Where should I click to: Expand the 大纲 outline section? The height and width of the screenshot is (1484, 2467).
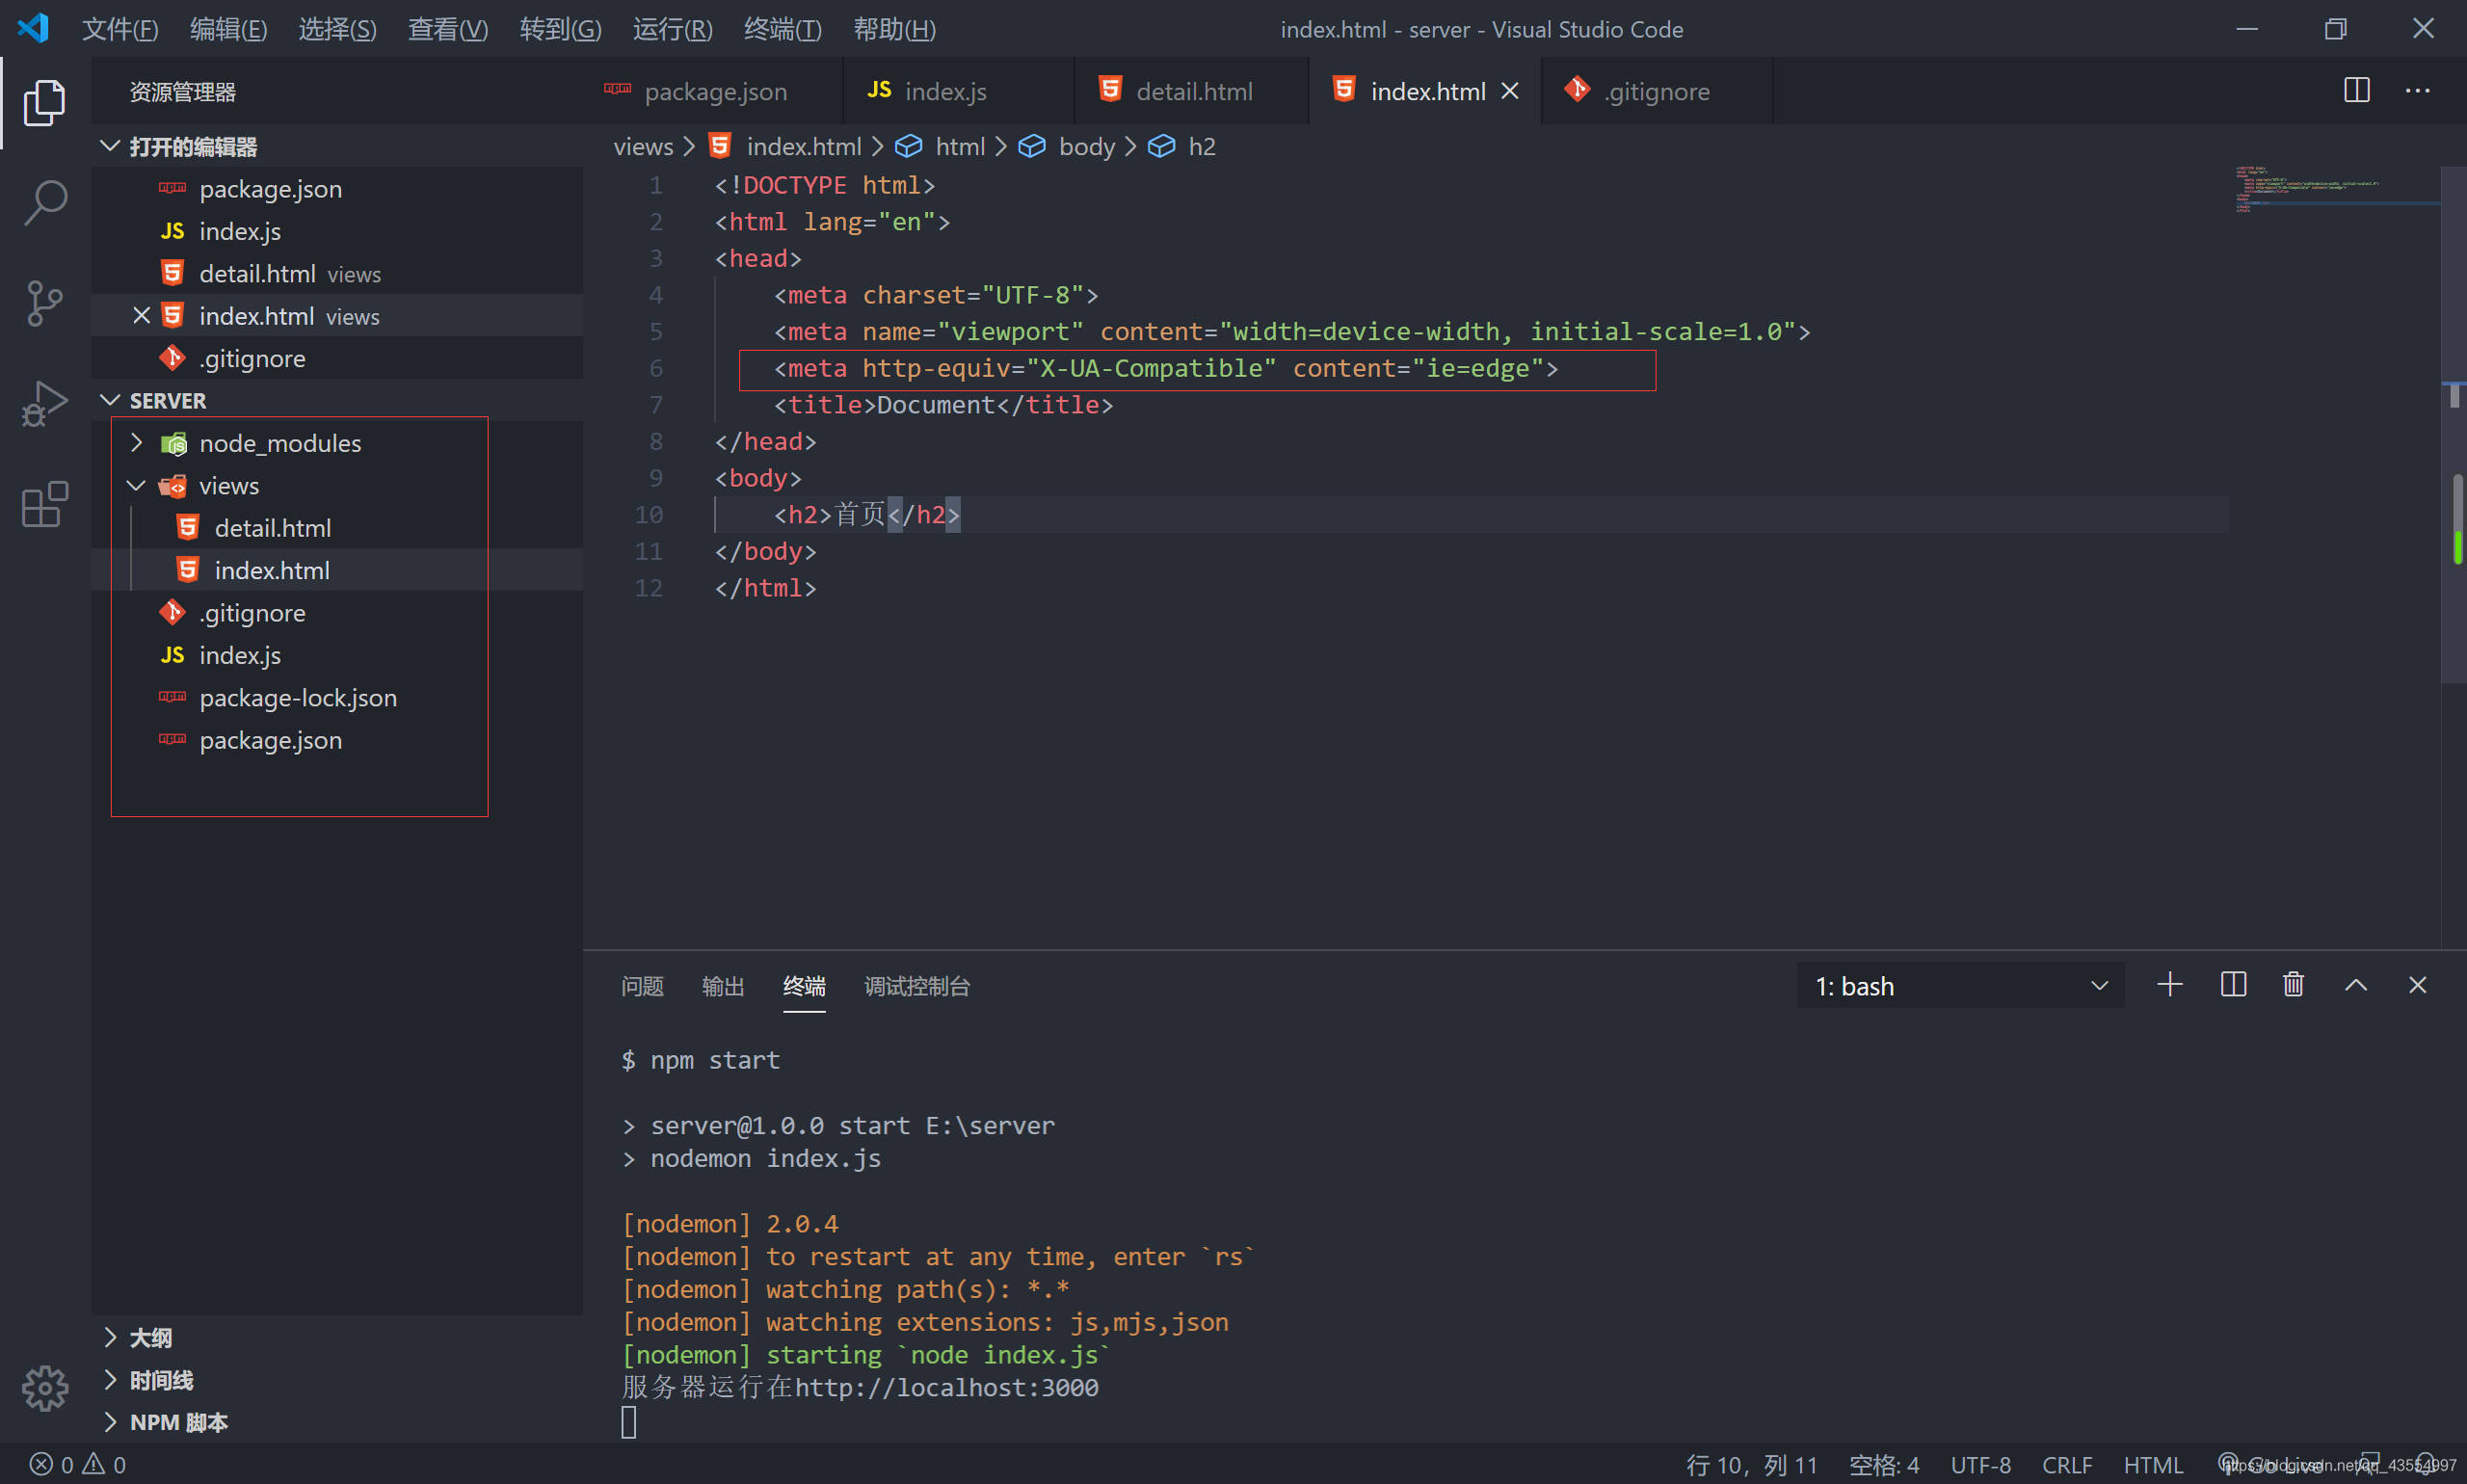(x=337, y=1338)
